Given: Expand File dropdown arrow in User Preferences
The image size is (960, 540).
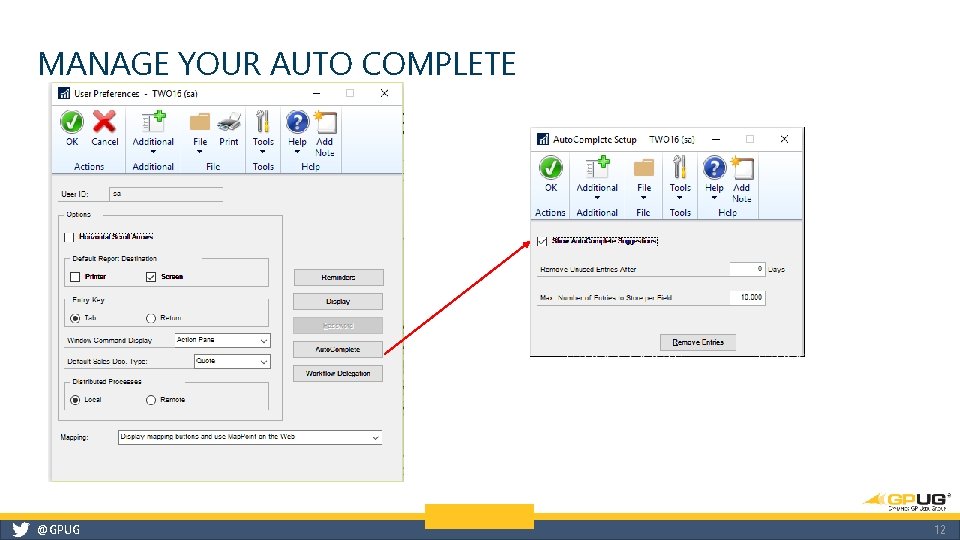Looking at the screenshot, I should (200, 152).
